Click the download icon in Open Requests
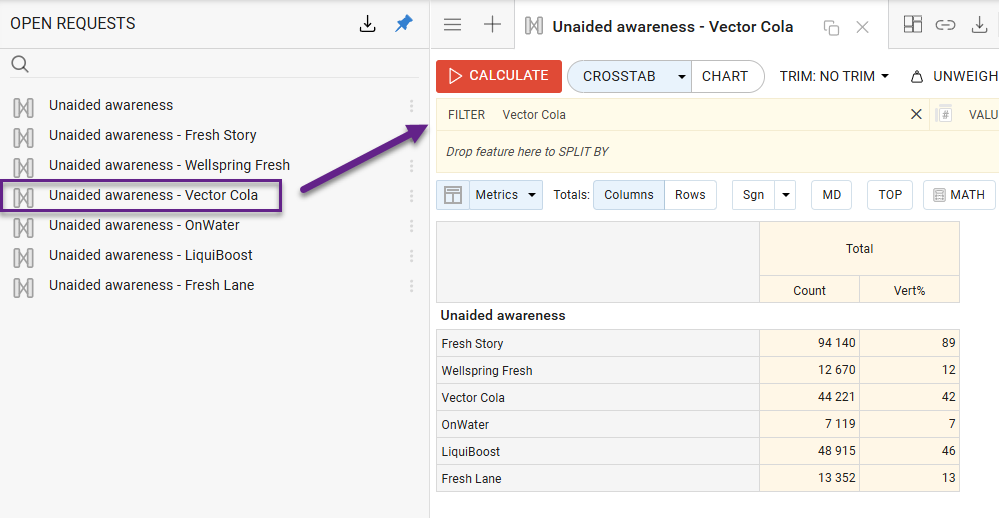Screen dimensions: 999x518 368,24
